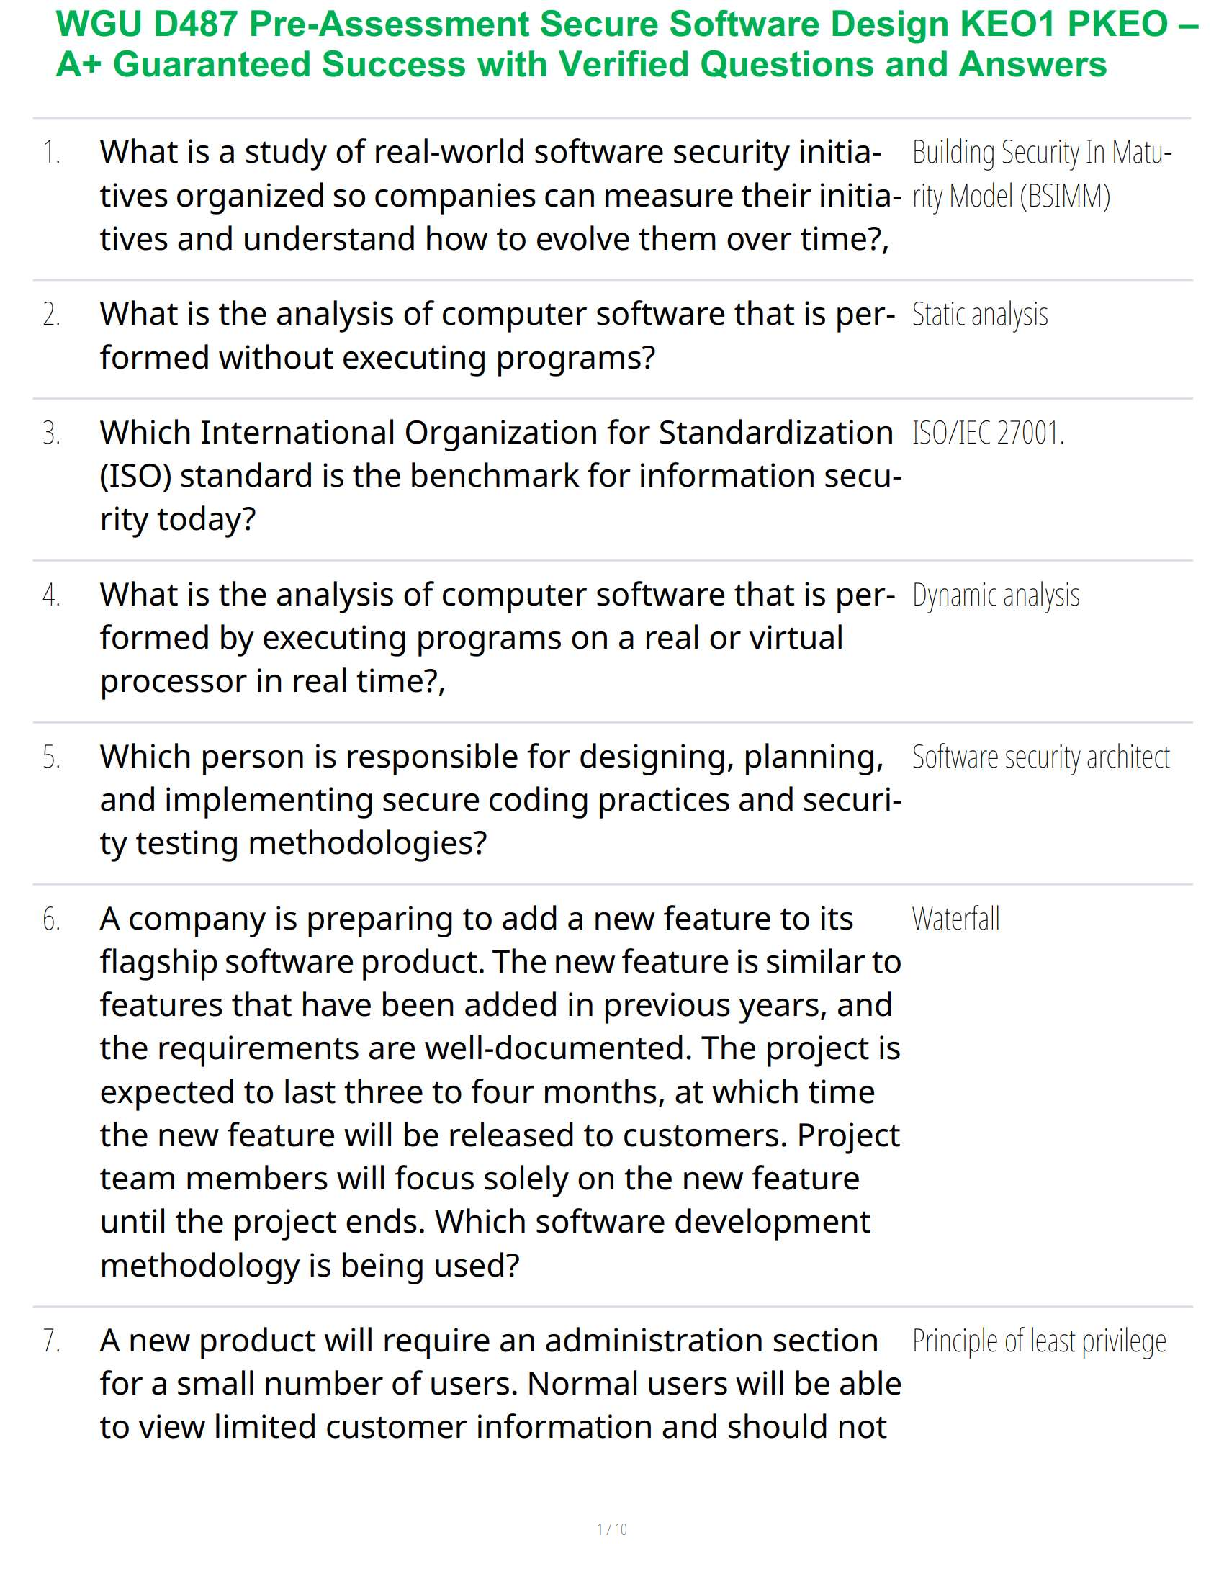Image resolution: width=1224 pixels, height=1584 pixels.
Task: Click the question about executing programs in real time
Action: tap(496, 638)
